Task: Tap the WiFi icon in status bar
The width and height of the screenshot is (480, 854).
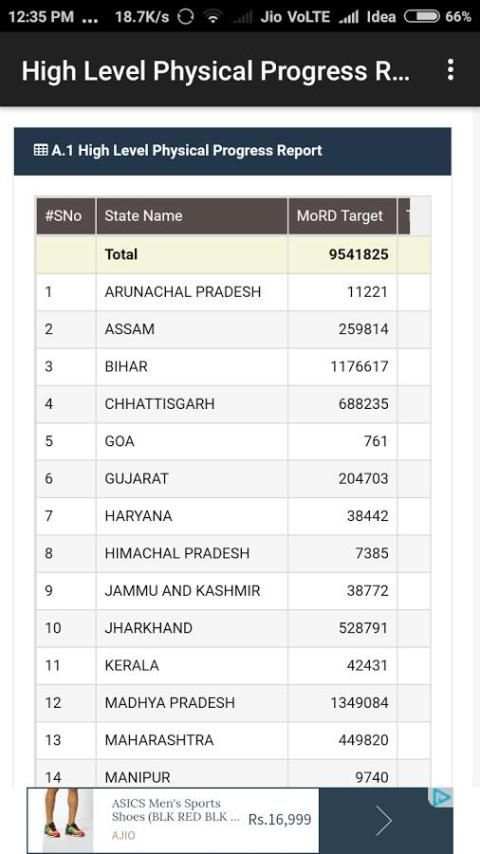Action: [x=213, y=17]
